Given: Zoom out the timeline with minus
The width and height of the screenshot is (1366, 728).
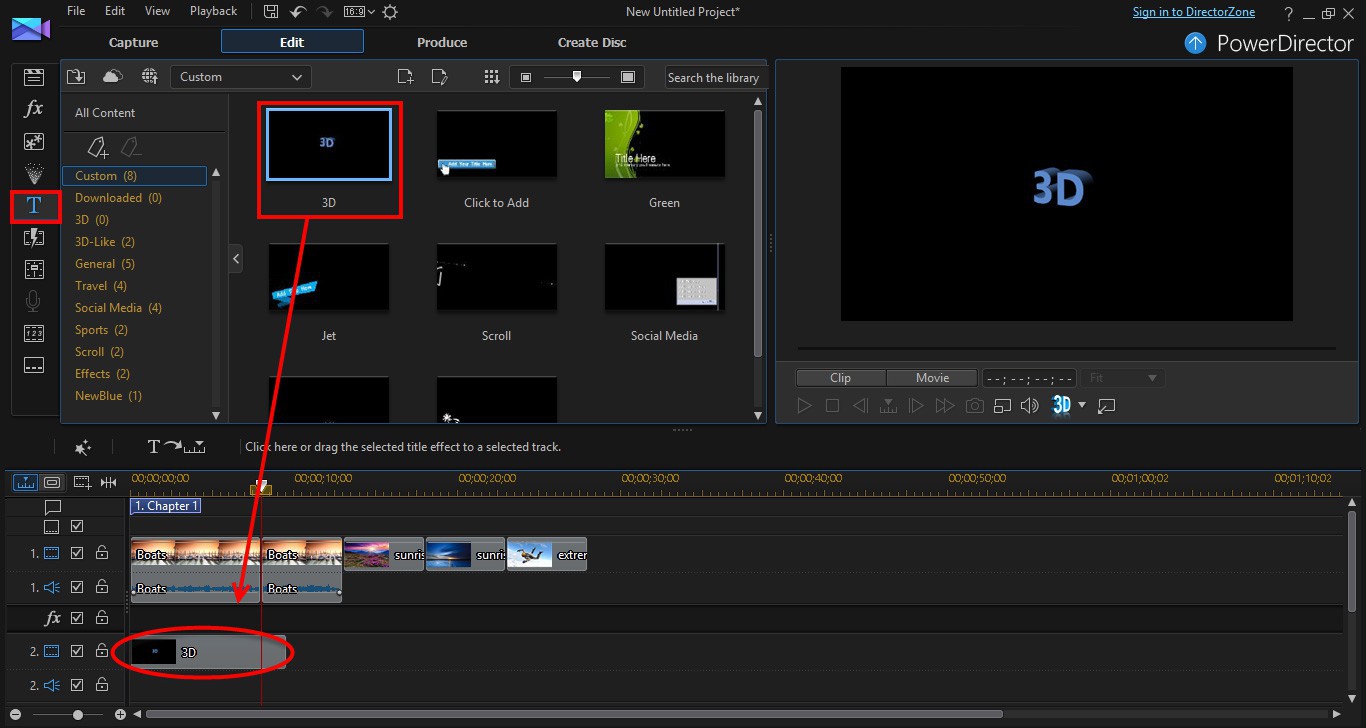Looking at the screenshot, I should click(15, 715).
